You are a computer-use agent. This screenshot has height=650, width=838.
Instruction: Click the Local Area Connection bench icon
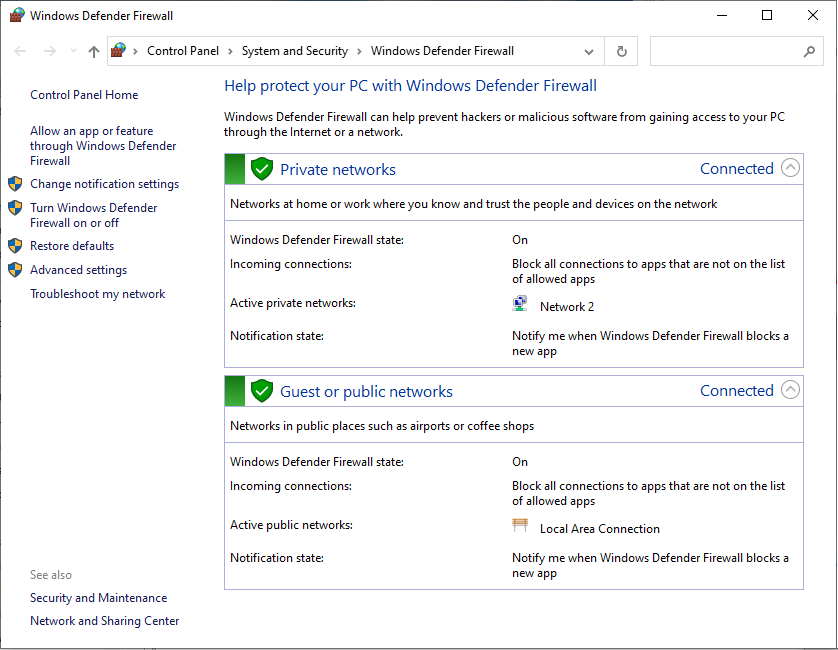pos(519,525)
